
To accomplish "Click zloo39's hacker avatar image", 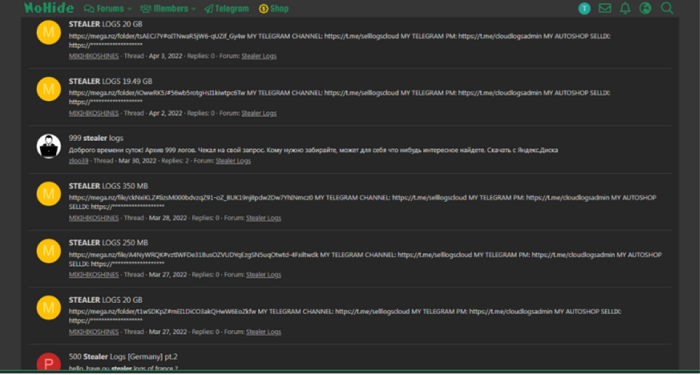I will [x=49, y=146].
